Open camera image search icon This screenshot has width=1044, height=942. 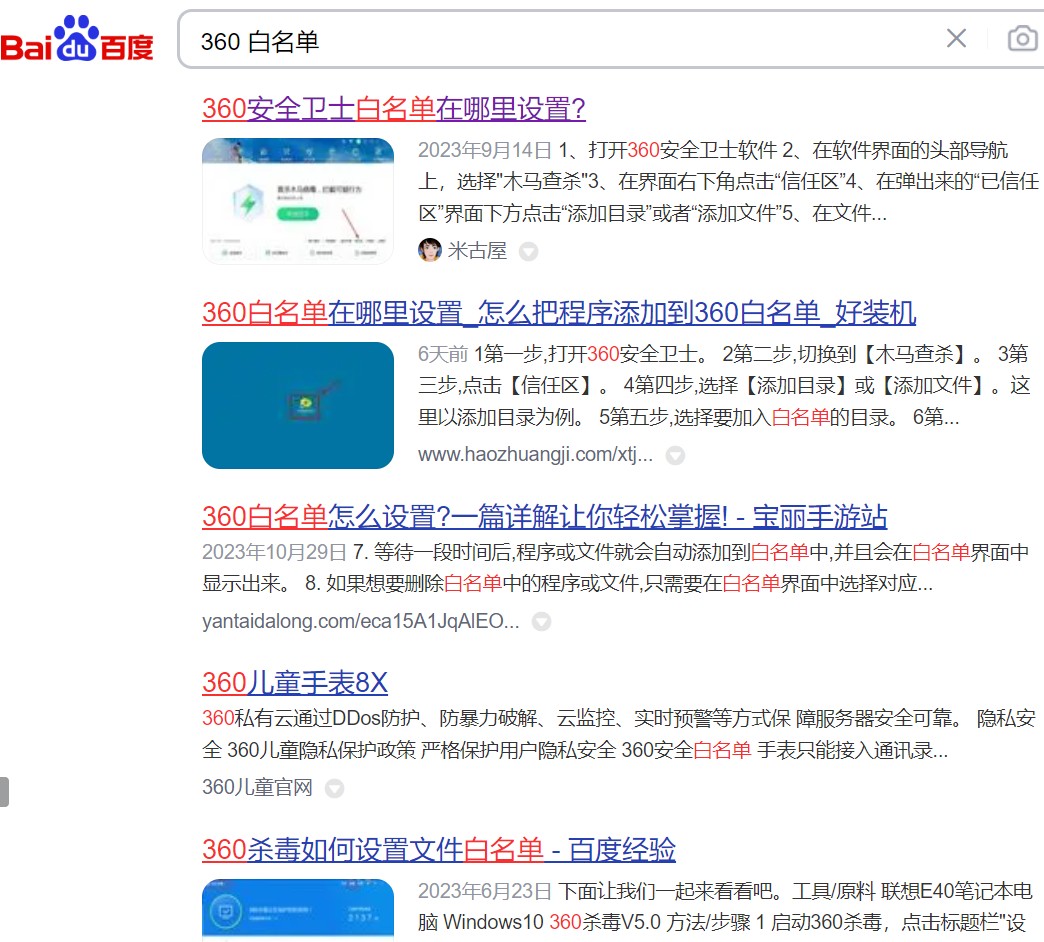click(x=1023, y=39)
